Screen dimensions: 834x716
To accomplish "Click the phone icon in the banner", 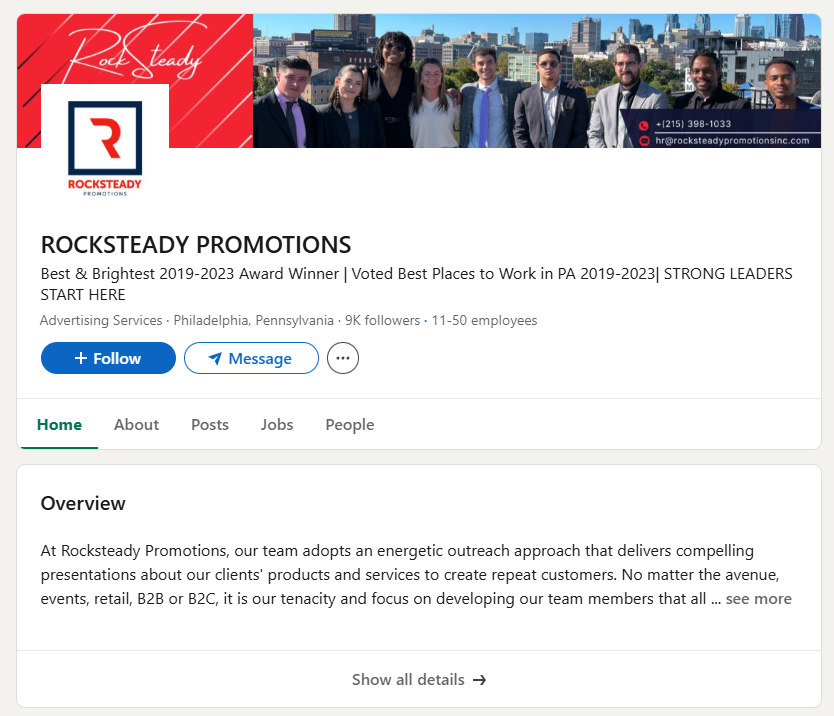I will coord(644,124).
